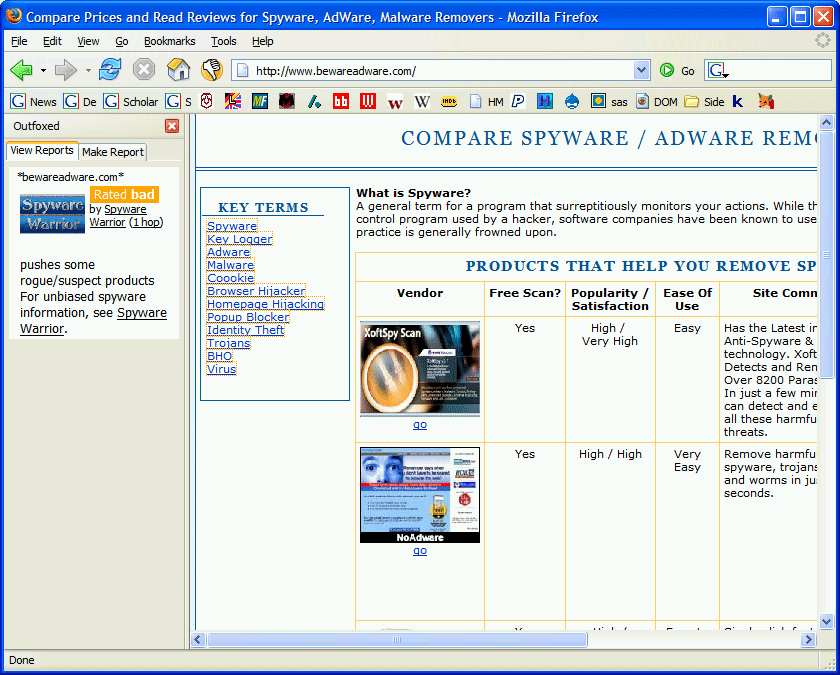Click the grey Forward arrow button
The height and width of the screenshot is (675, 840).
(66, 70)
